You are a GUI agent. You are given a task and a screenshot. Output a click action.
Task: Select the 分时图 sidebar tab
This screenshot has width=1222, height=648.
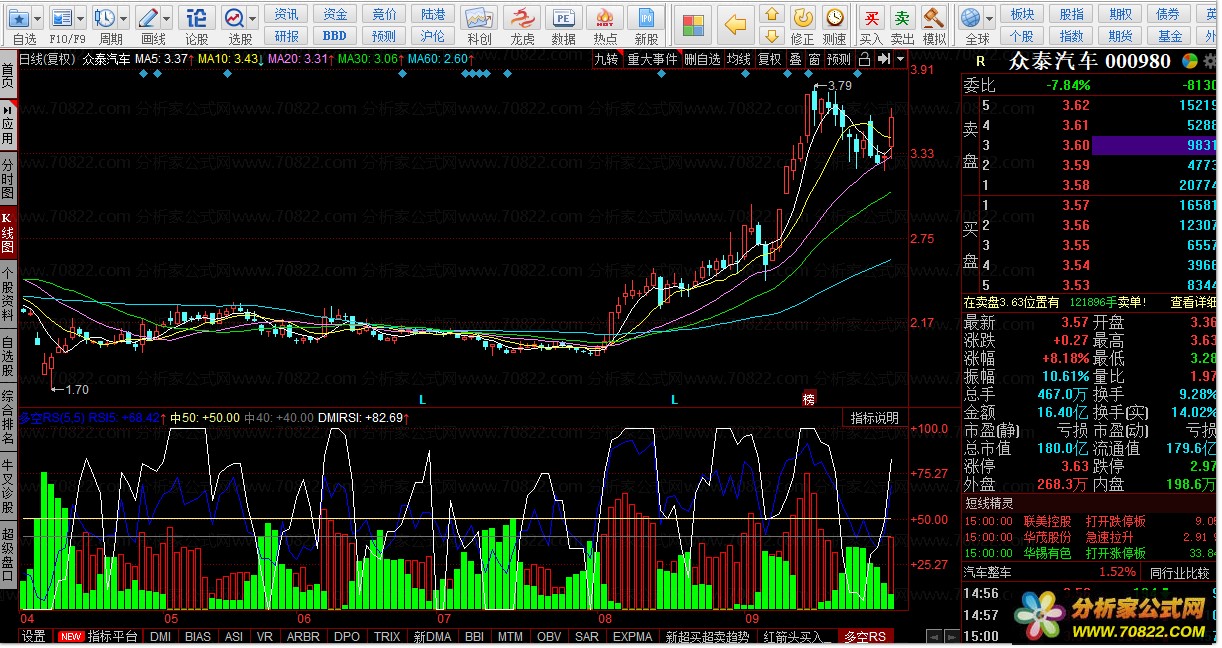pos(8,178)
